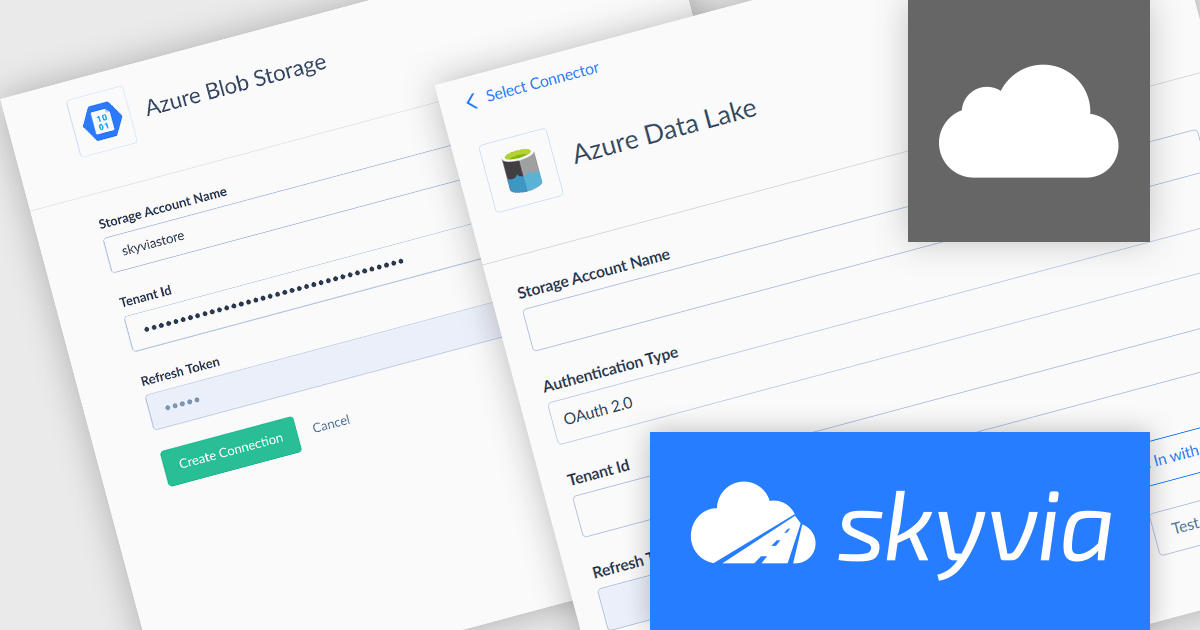Click the Authentication Type label
Screen dimensions: 1200x630
point(610,370)
